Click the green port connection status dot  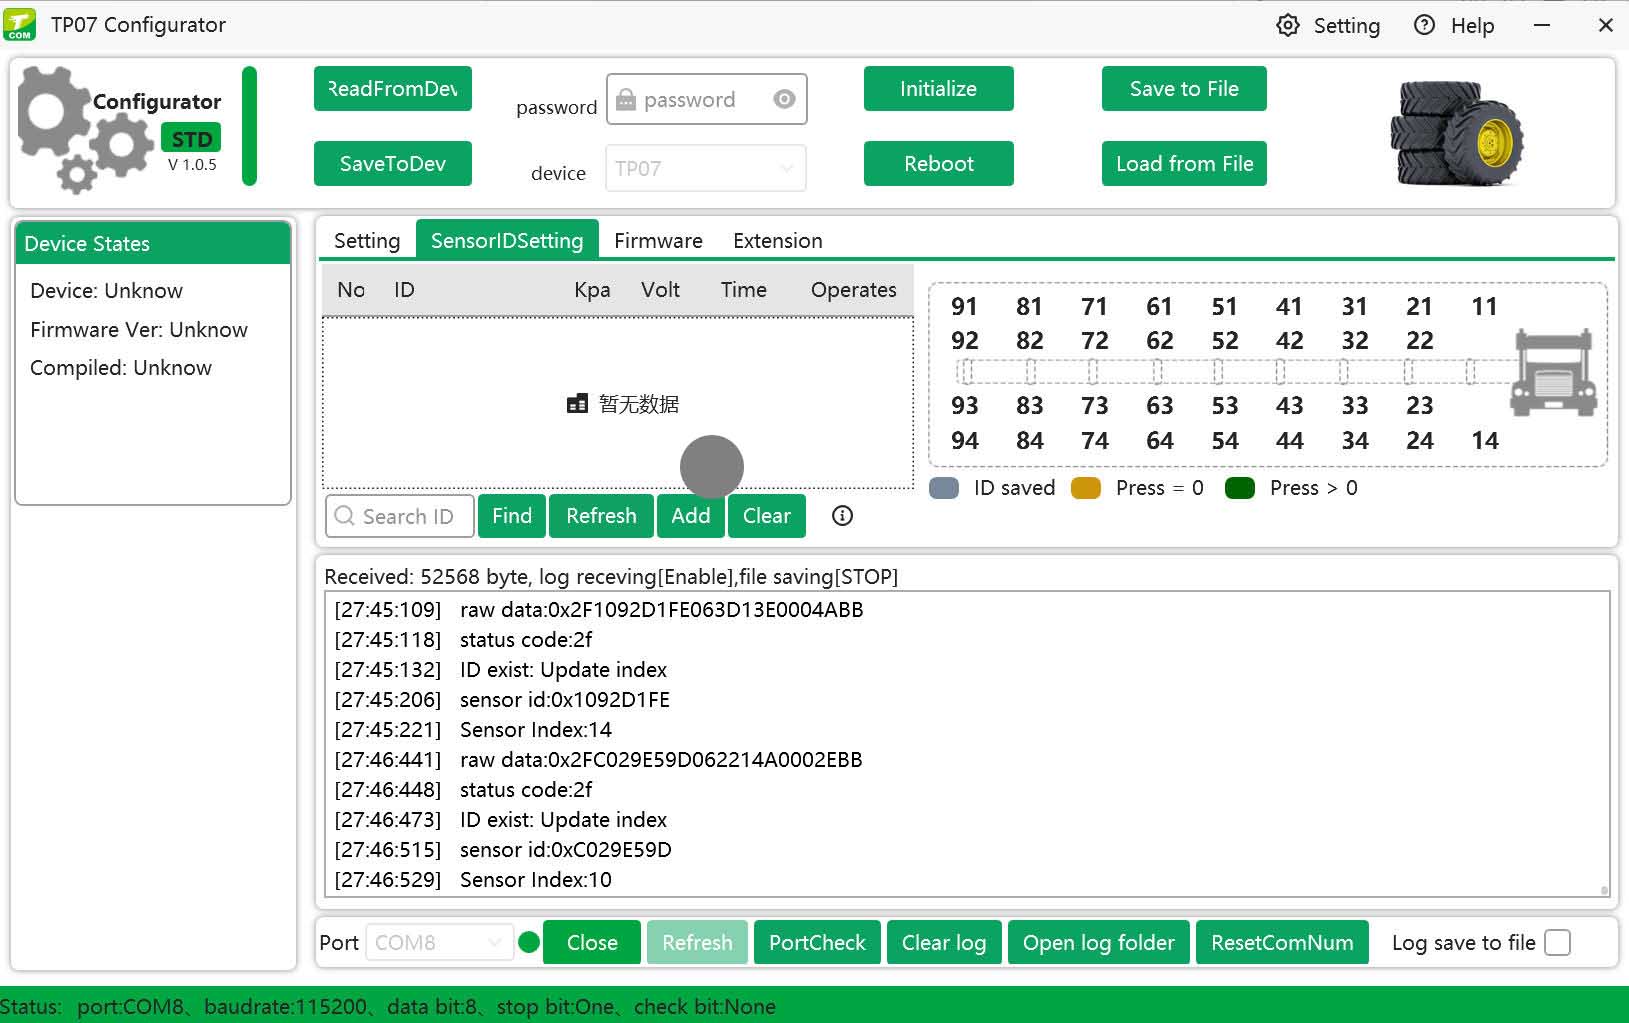[529, 942]
